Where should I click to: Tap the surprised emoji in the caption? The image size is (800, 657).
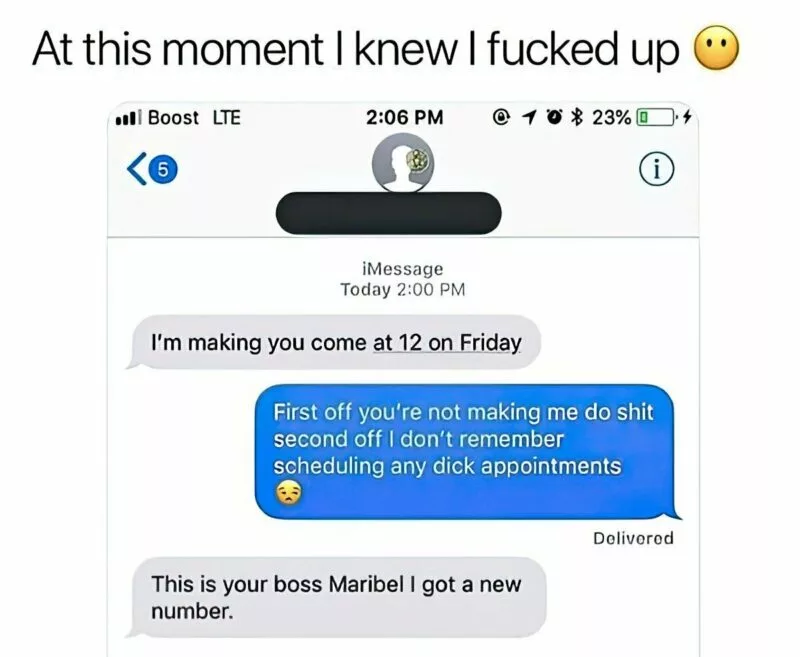point(716,48)
